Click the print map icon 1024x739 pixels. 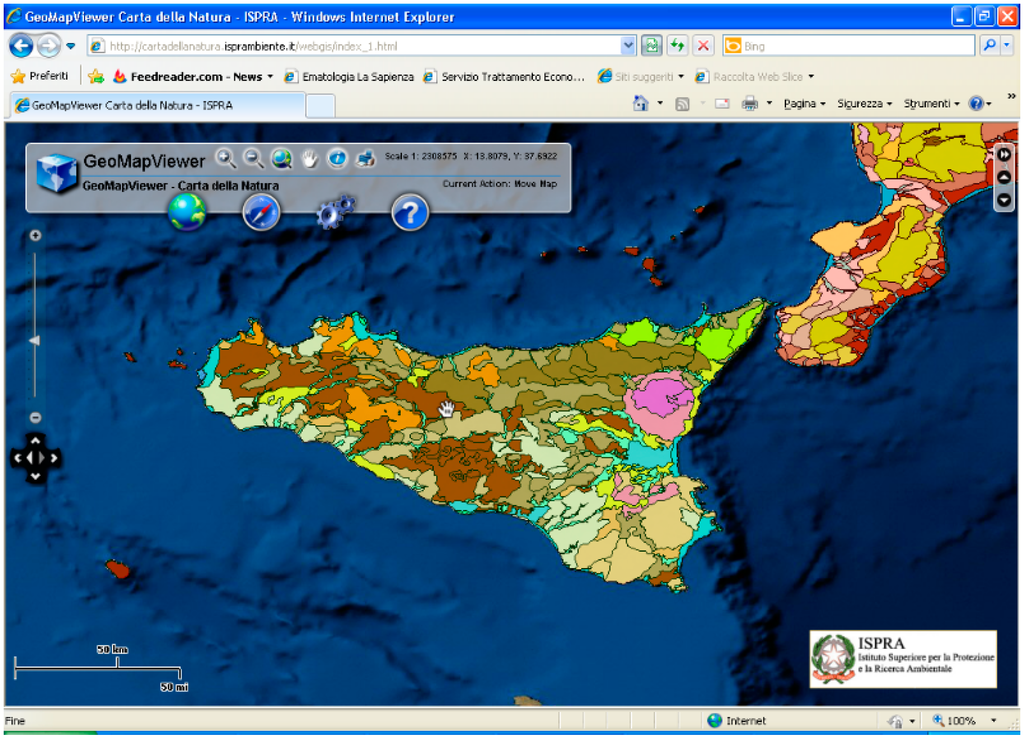366,158
